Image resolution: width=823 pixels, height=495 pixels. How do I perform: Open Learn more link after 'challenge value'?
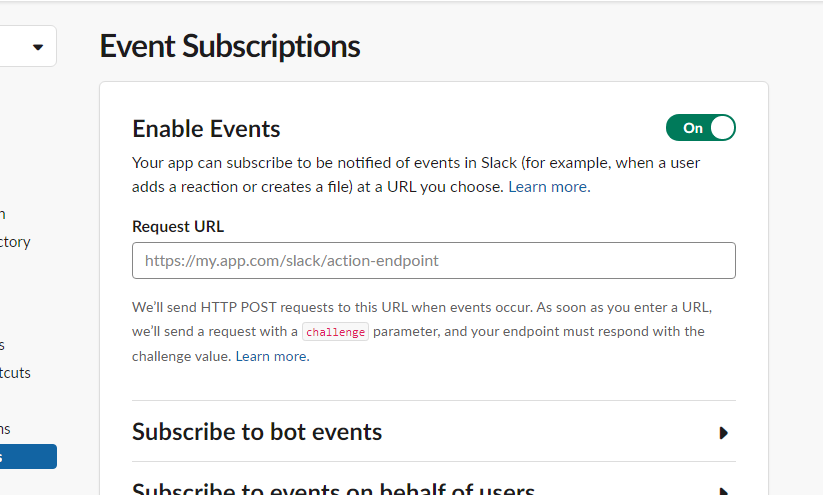(271, 356)
